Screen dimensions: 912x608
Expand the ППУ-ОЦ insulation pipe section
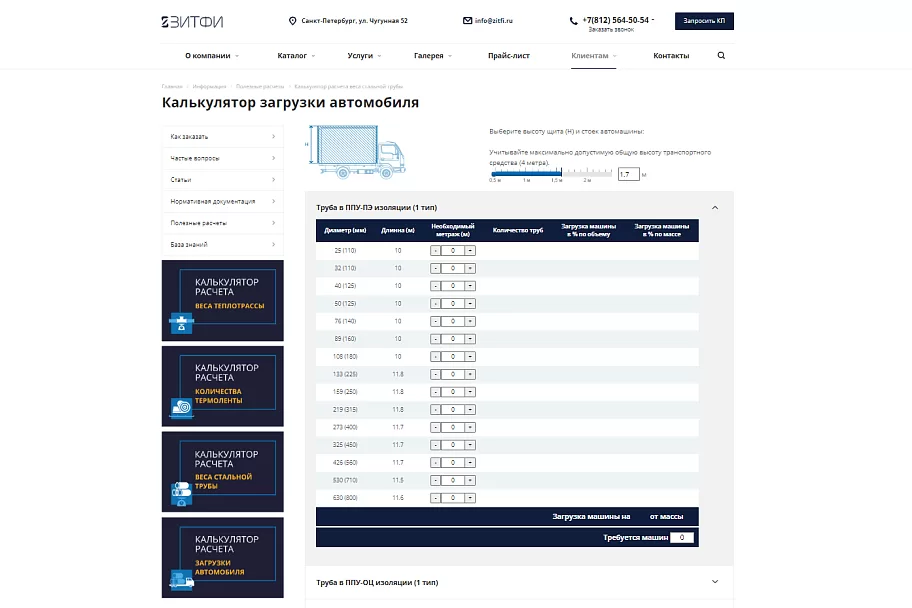pyautogui.click(x=715, y=582)
